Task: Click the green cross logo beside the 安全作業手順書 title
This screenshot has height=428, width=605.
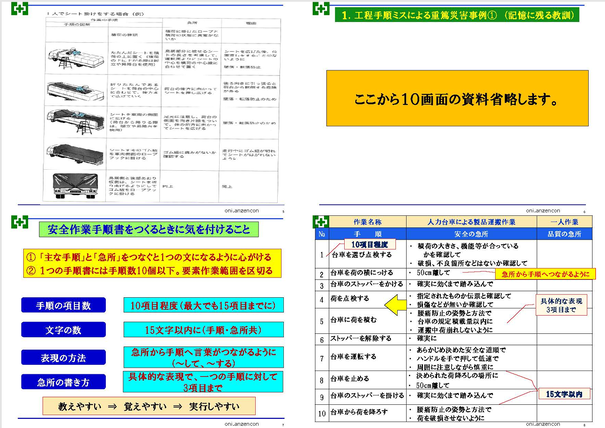Action: pyautogui.click(x=19, y=222)
